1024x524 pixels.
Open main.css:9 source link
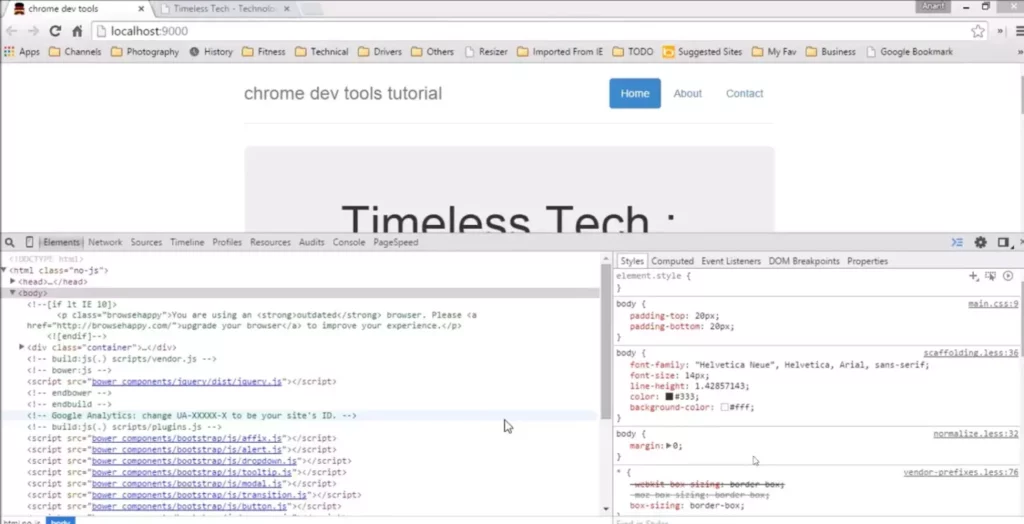point(993,304)
